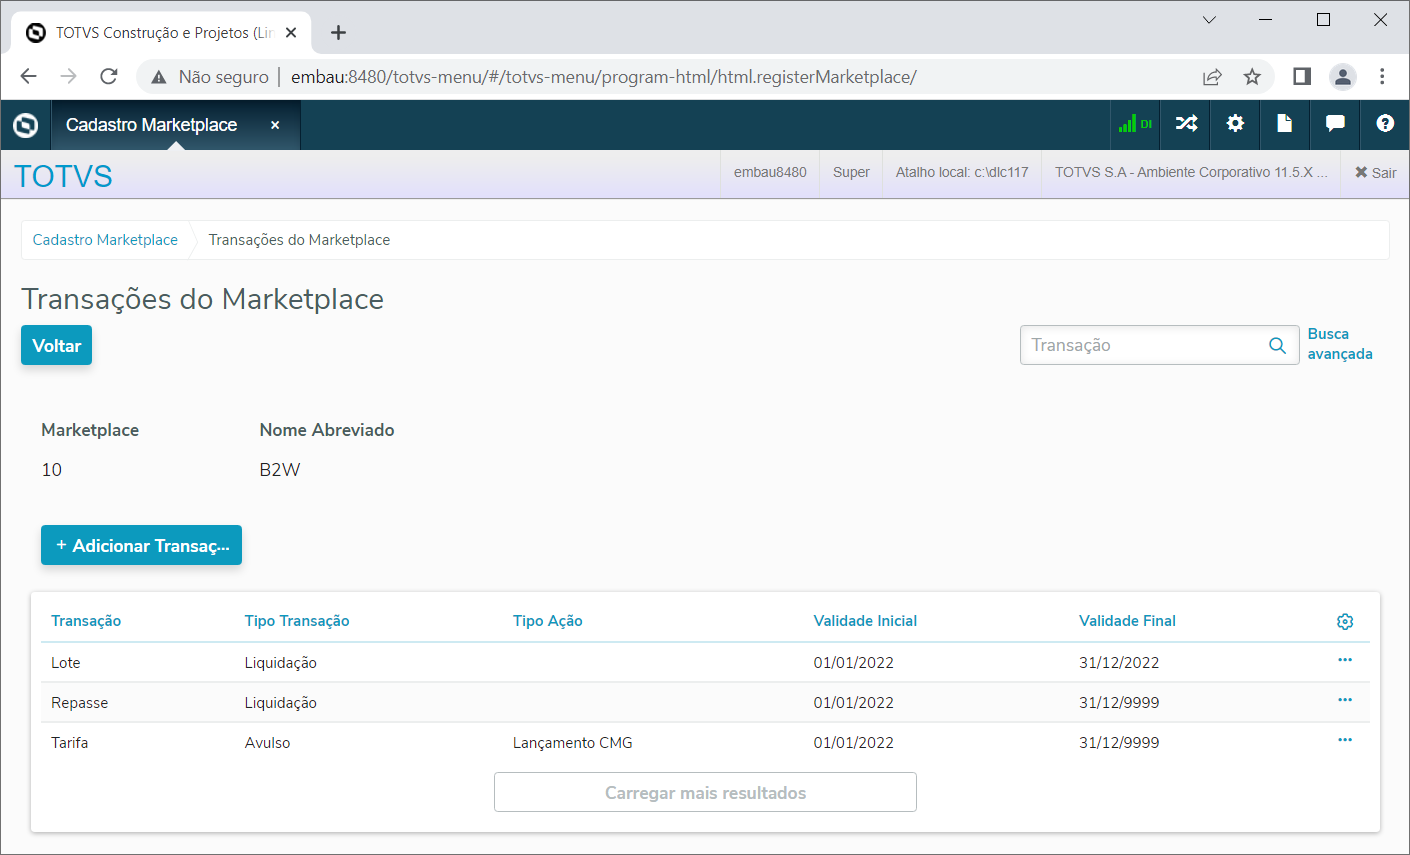Click the Lote transaction cell

click(x=66, y=663)
